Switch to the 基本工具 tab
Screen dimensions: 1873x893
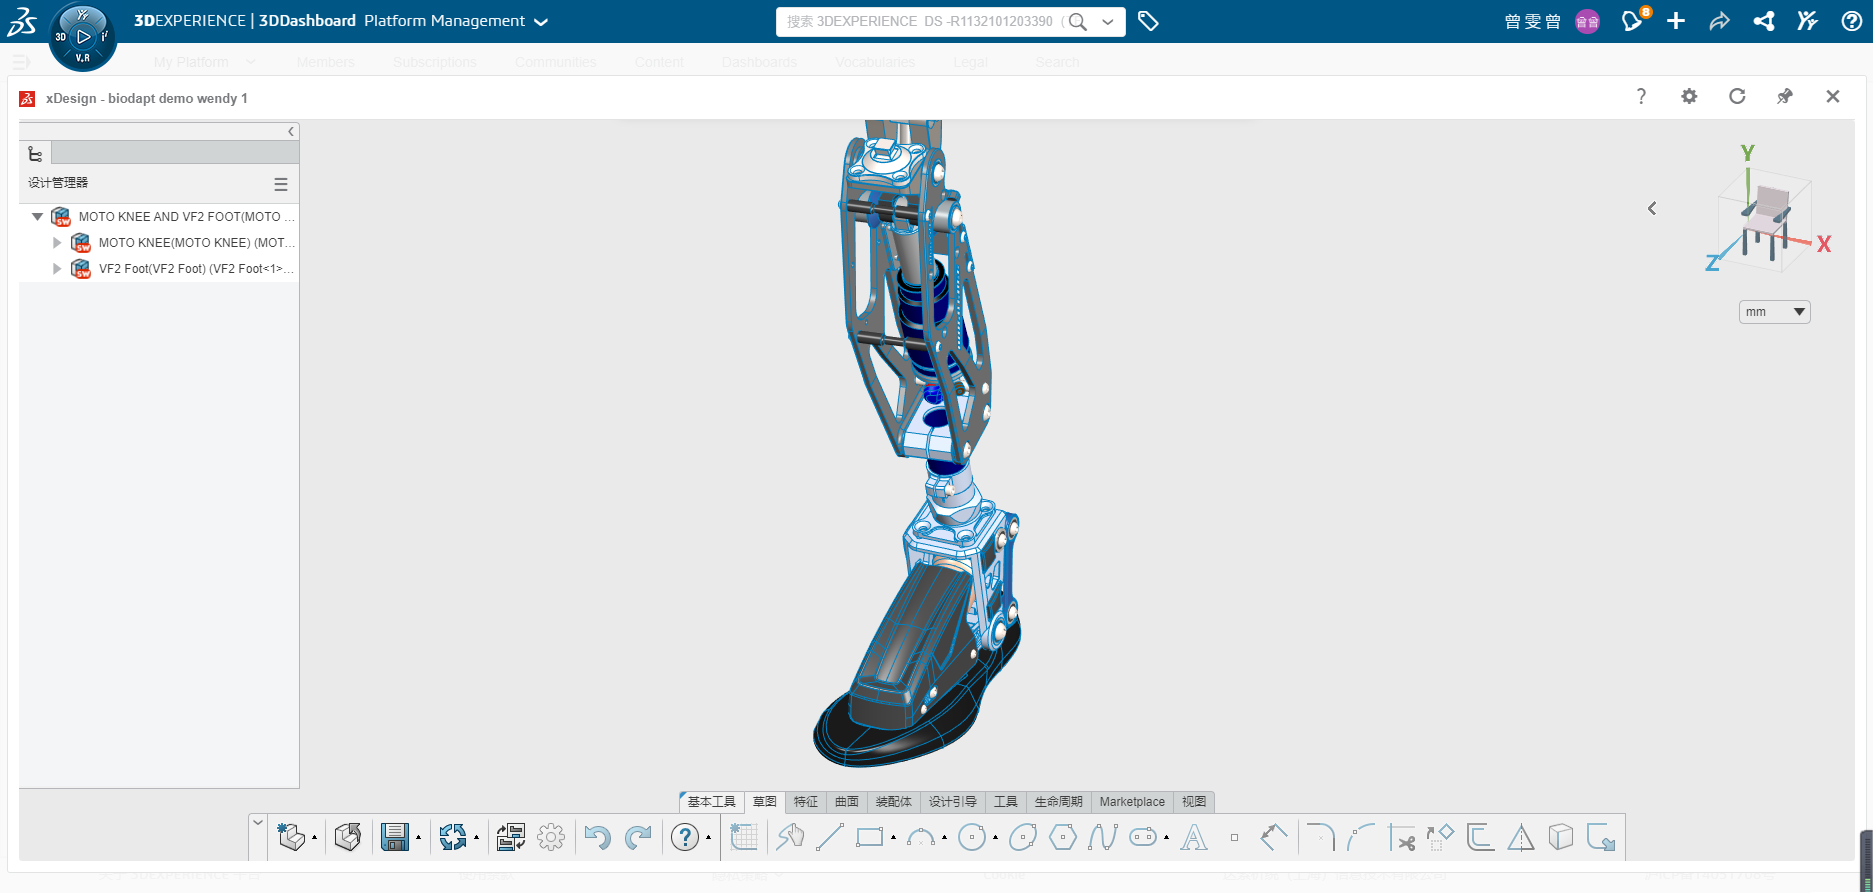coord(711,802)
